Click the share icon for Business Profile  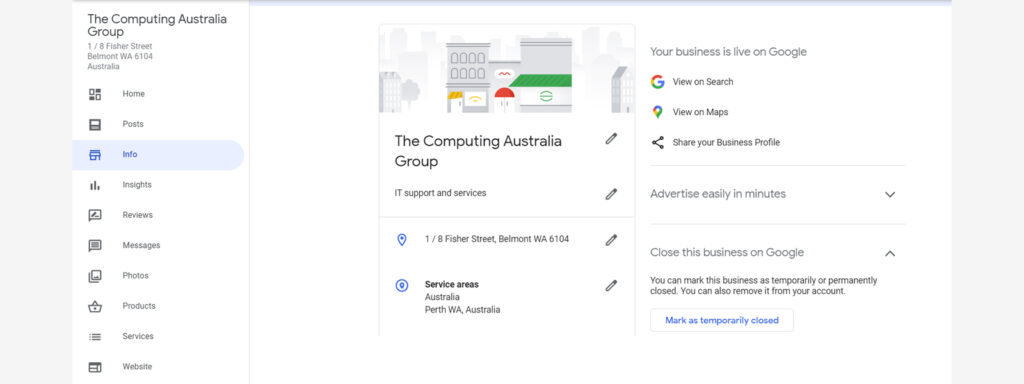pyautogui.click(x=658, y=142)
